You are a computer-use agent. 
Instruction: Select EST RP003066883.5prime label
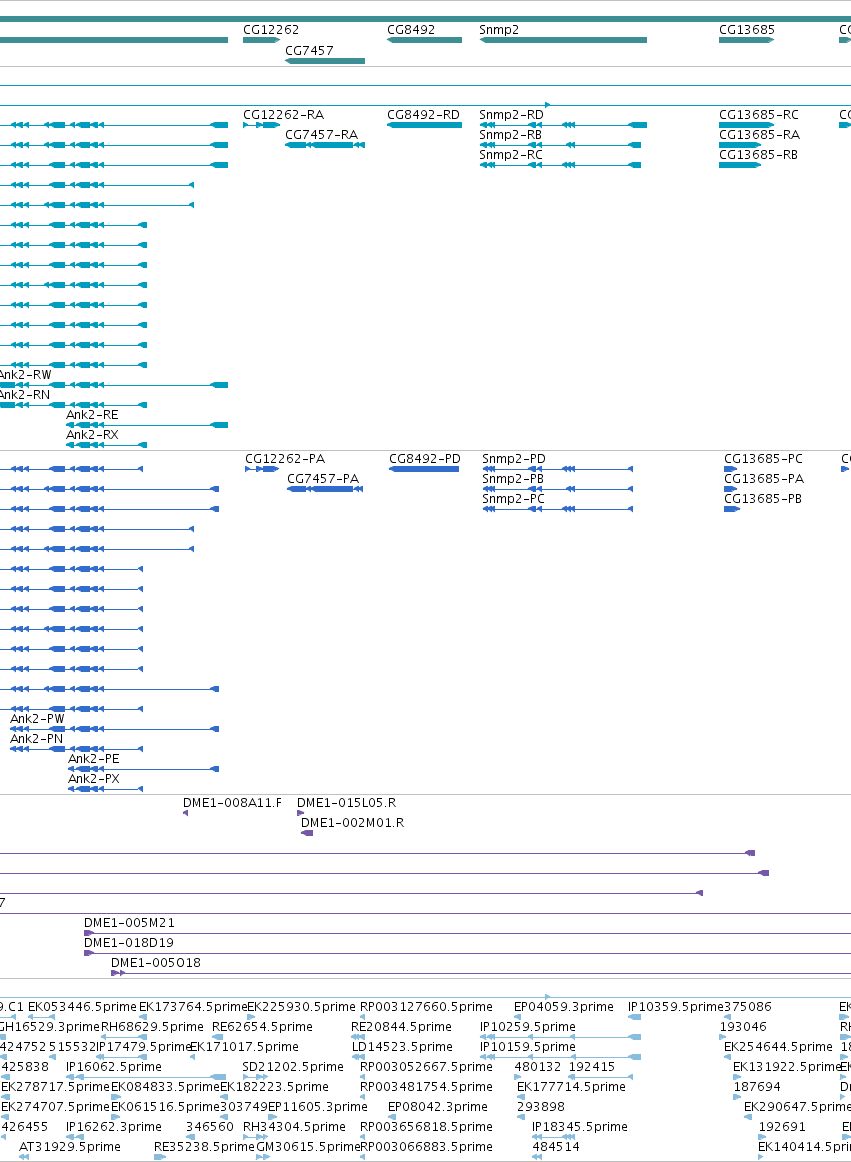point(426,1147)
